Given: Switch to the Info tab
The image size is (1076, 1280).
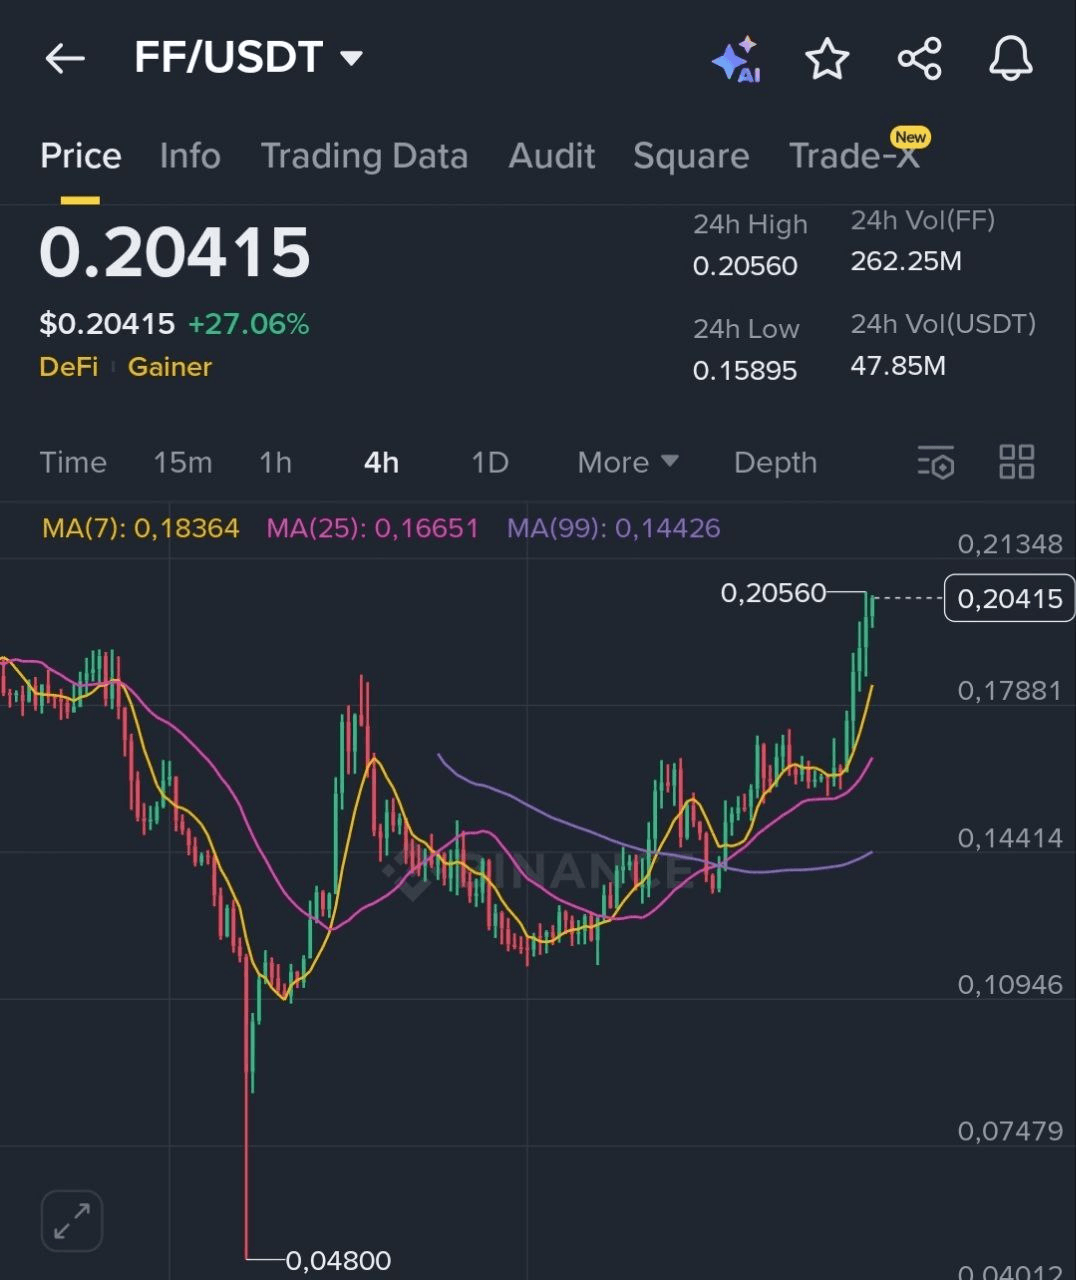Looking at the screenshot, I should [190, 156].
